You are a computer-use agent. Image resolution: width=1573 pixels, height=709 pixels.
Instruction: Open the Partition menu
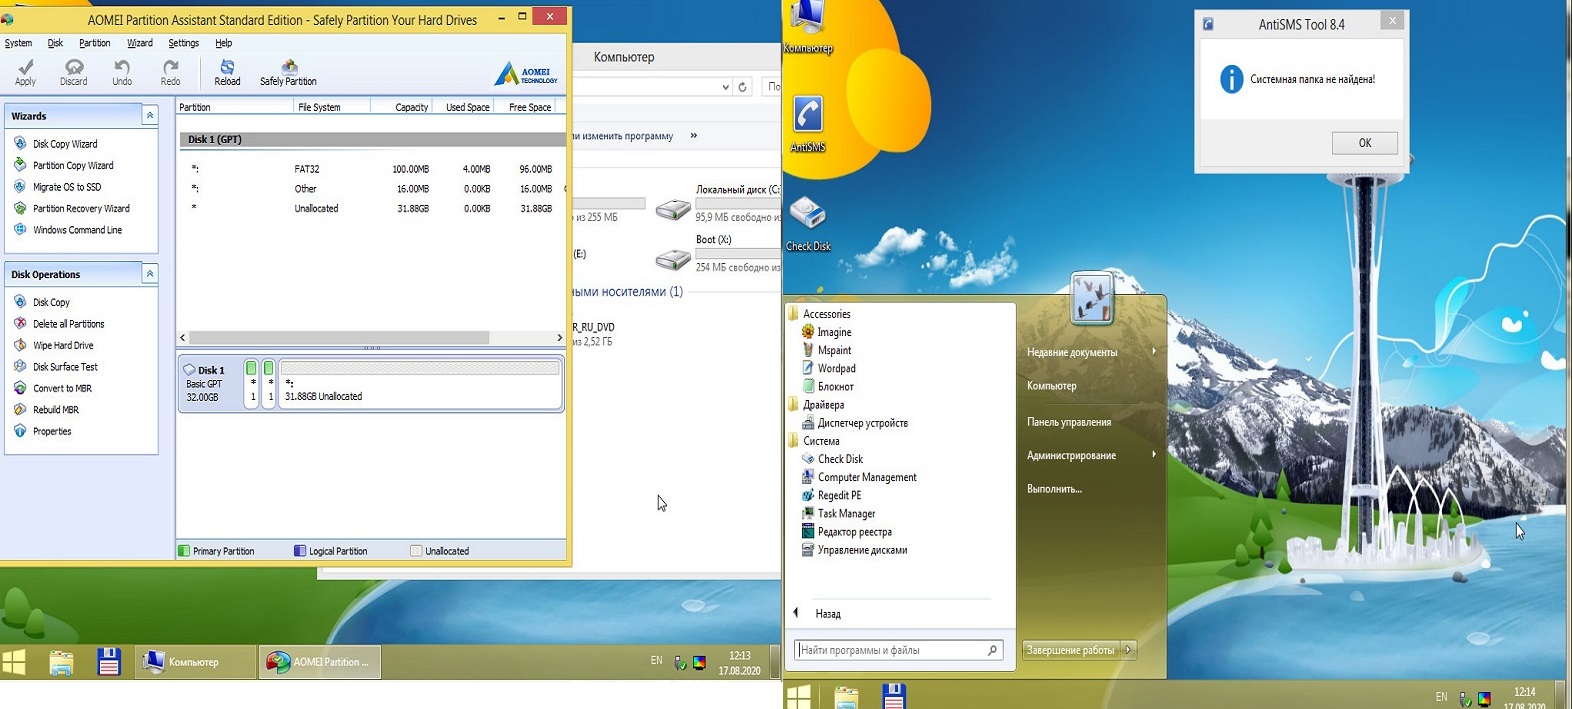[95, 43]
